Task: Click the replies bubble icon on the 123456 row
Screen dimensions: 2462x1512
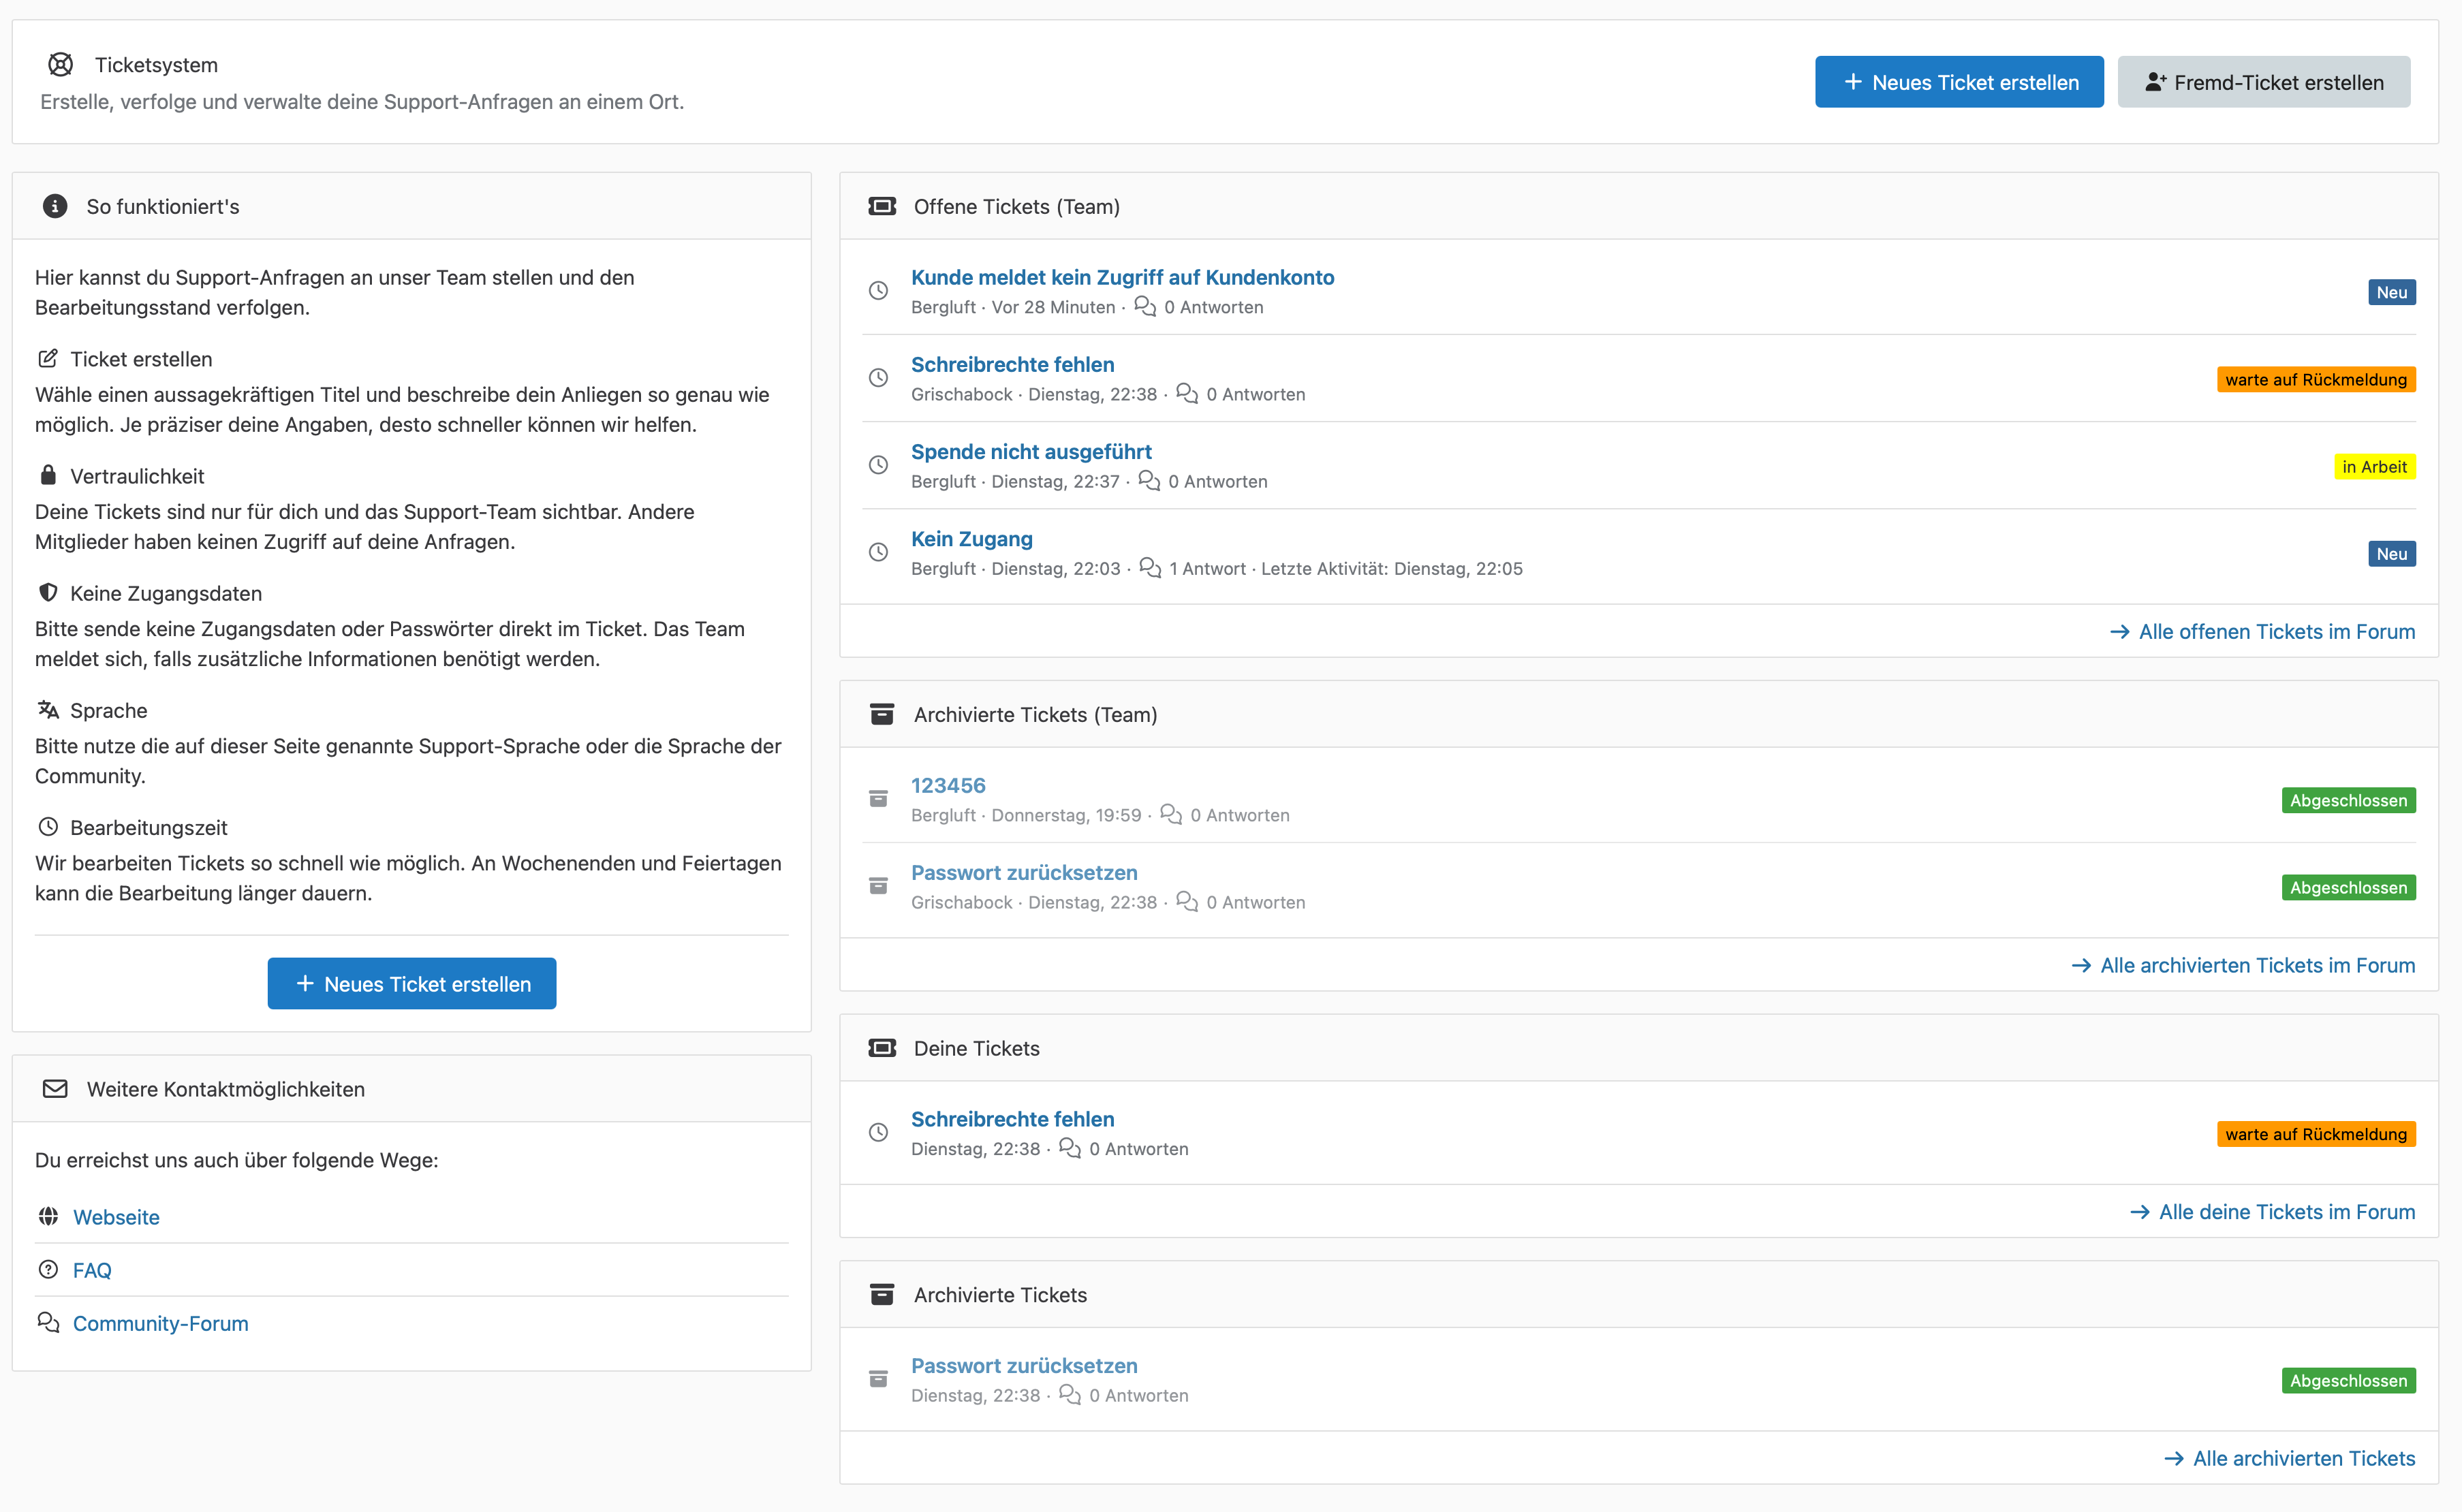Action: point(1171,814)
